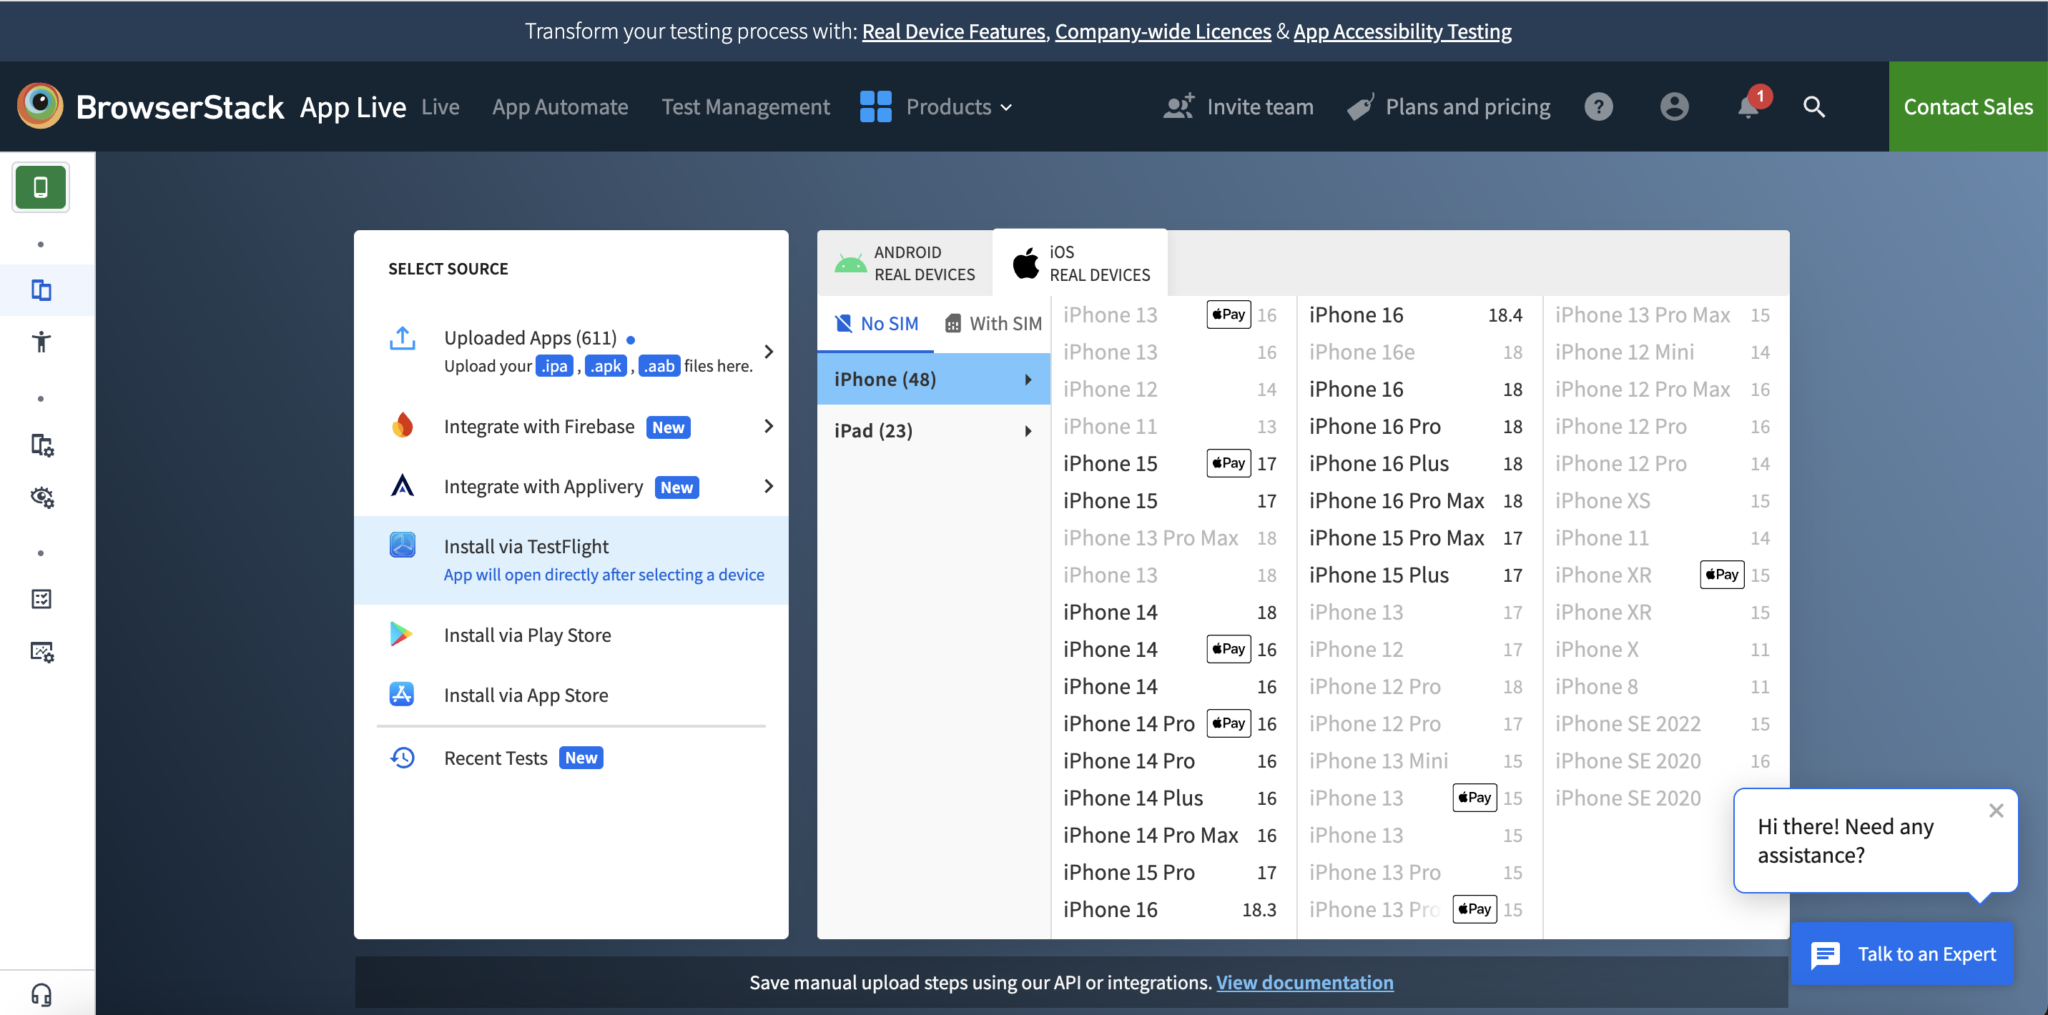The width and height of the screenshot is (2048, 1015).
Task: Switch to the With SIM option
Action: (x=992, y=323)
